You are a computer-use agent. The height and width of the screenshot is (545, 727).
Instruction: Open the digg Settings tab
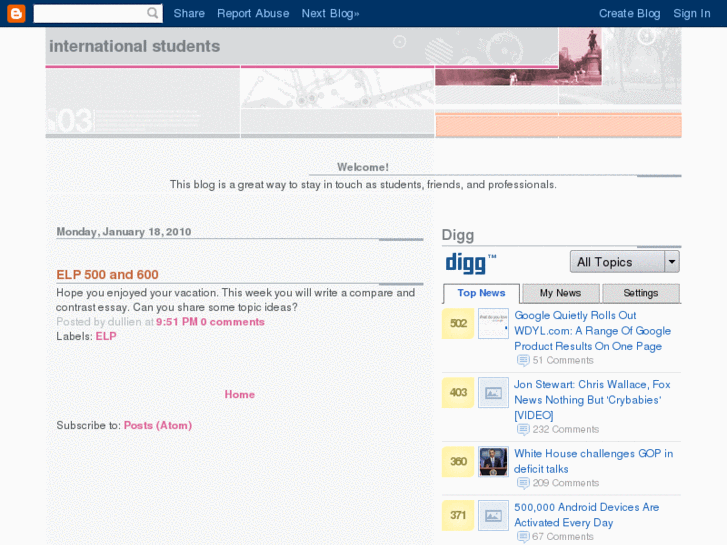click(x=641, y=293)
